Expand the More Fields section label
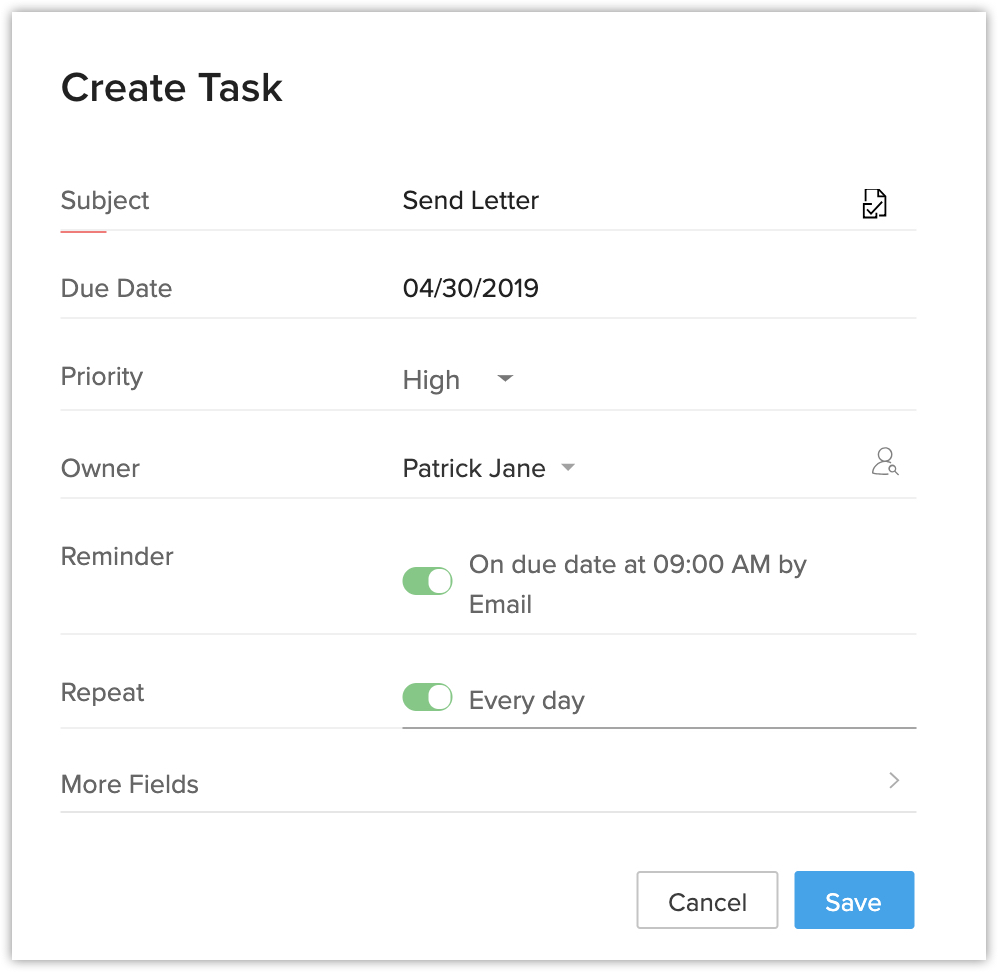This screenshot has width=998, height=972. point(130,784)
